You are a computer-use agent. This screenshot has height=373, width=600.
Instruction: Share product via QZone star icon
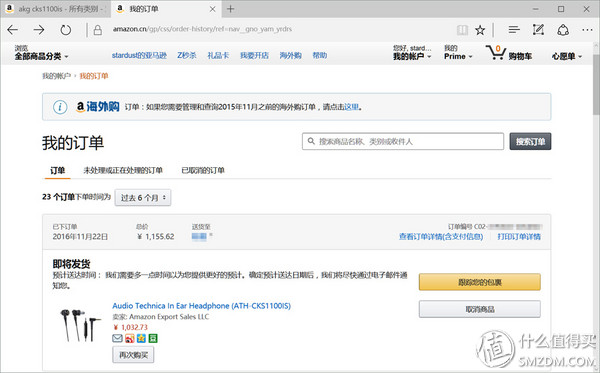point(141,338)
